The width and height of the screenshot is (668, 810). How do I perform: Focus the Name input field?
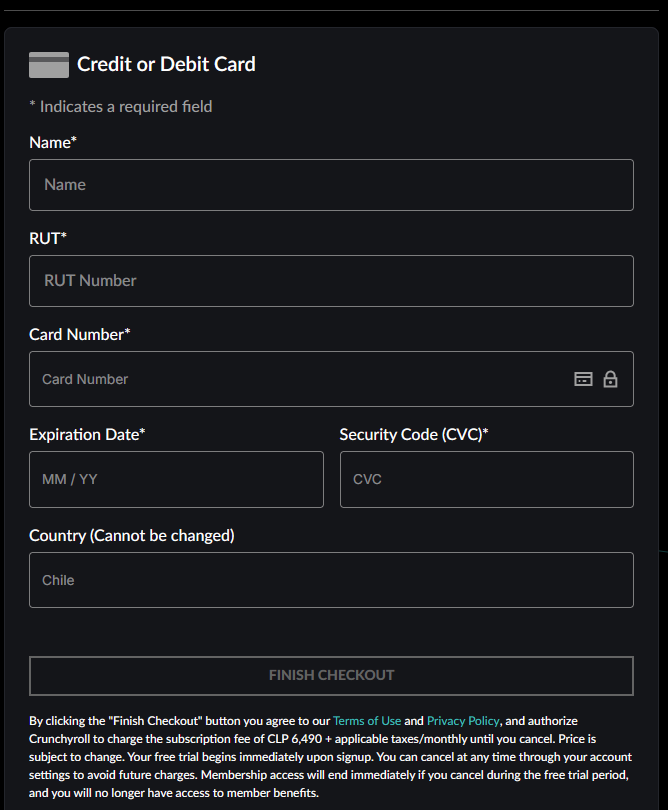[x=331, y=185]
